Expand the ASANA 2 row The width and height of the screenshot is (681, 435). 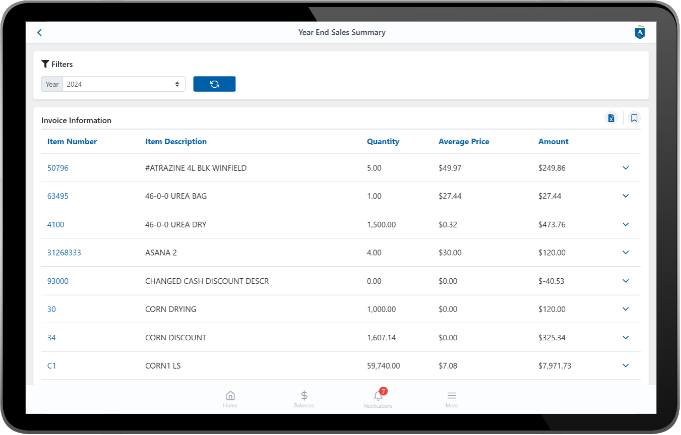pyautogui.click(x=626, y=252)
